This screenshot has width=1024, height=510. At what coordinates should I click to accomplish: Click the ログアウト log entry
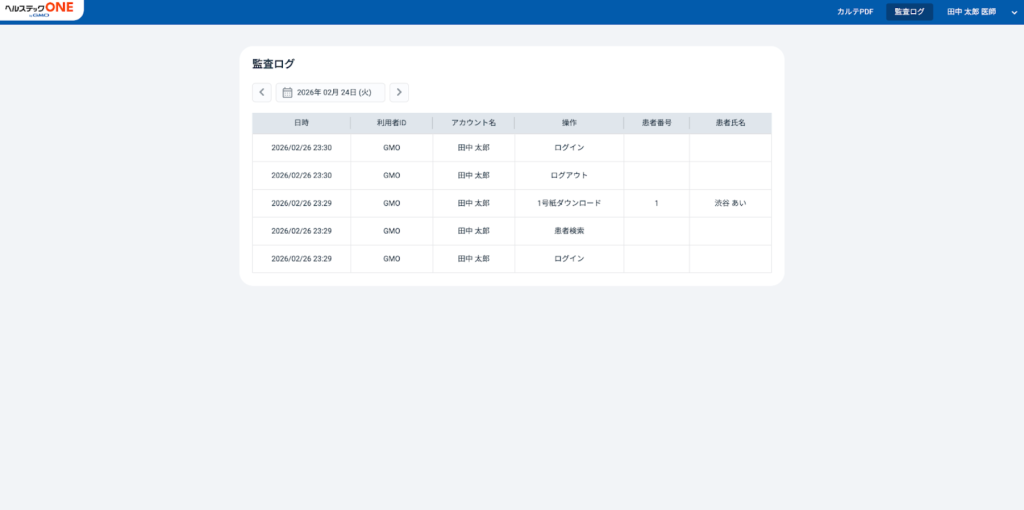point(569,175)
